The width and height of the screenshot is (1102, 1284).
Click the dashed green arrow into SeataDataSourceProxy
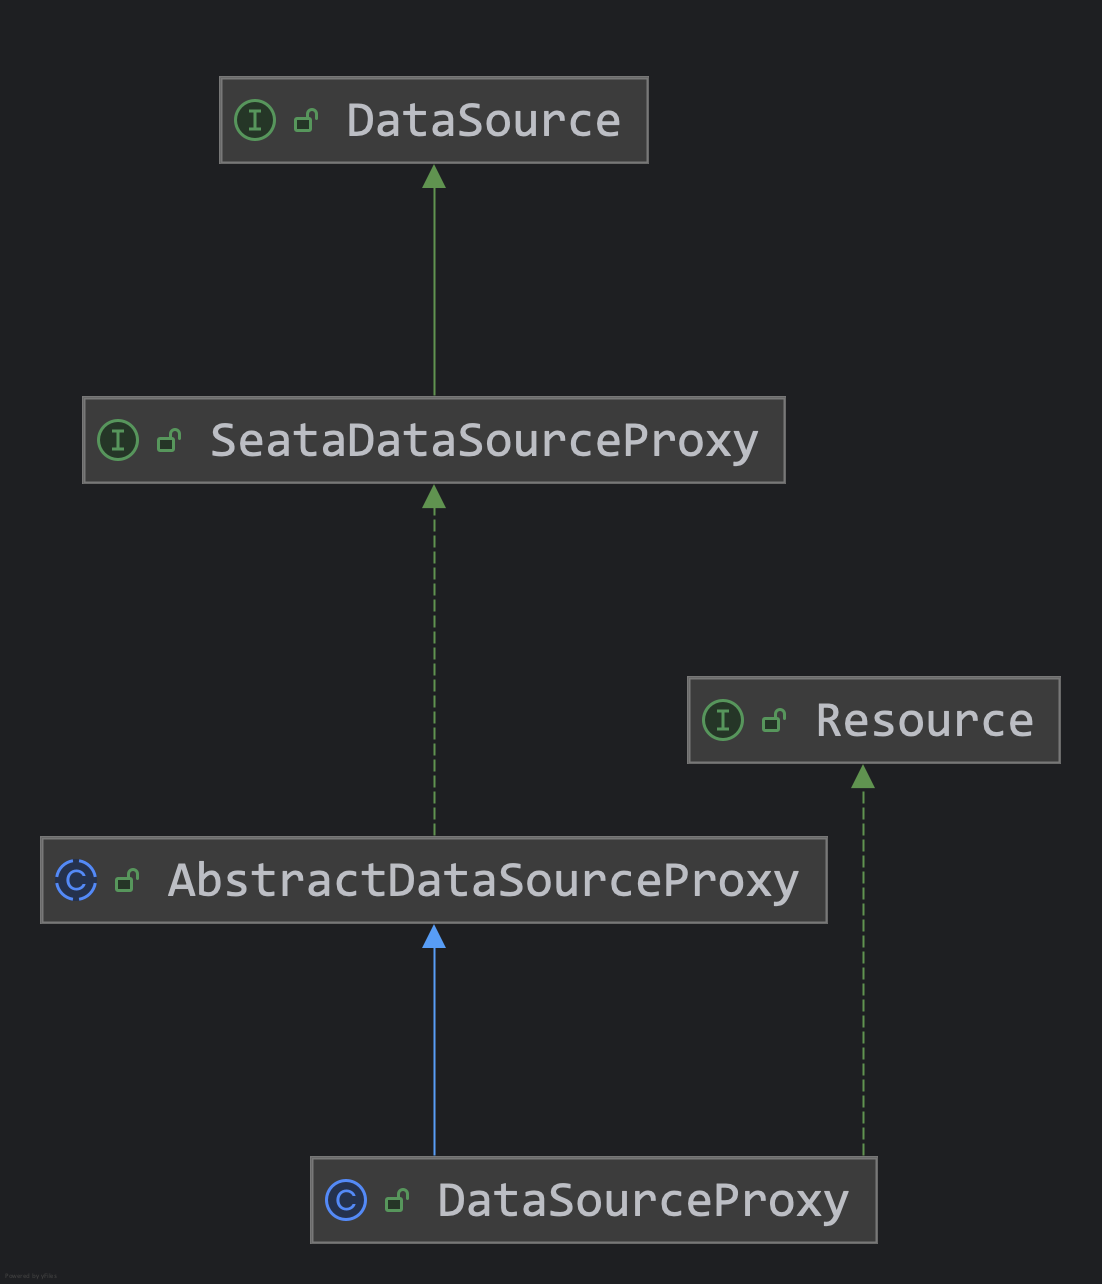point(434,660)
